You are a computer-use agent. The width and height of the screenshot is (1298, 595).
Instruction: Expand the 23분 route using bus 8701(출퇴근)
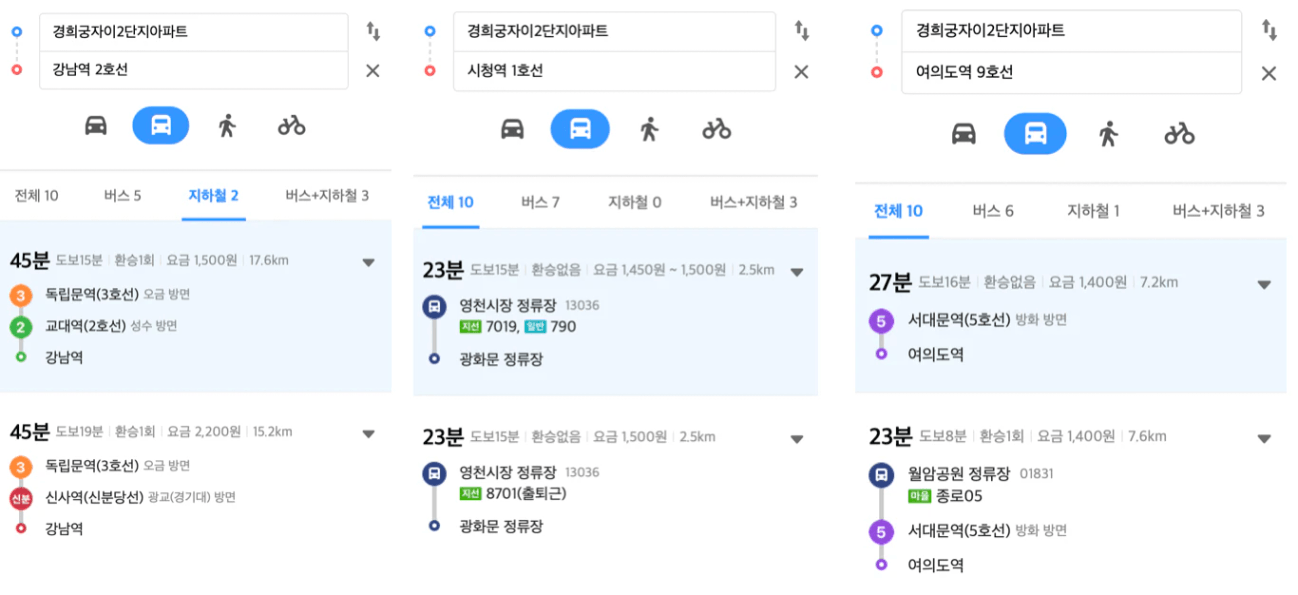click(x=797, y=438)
